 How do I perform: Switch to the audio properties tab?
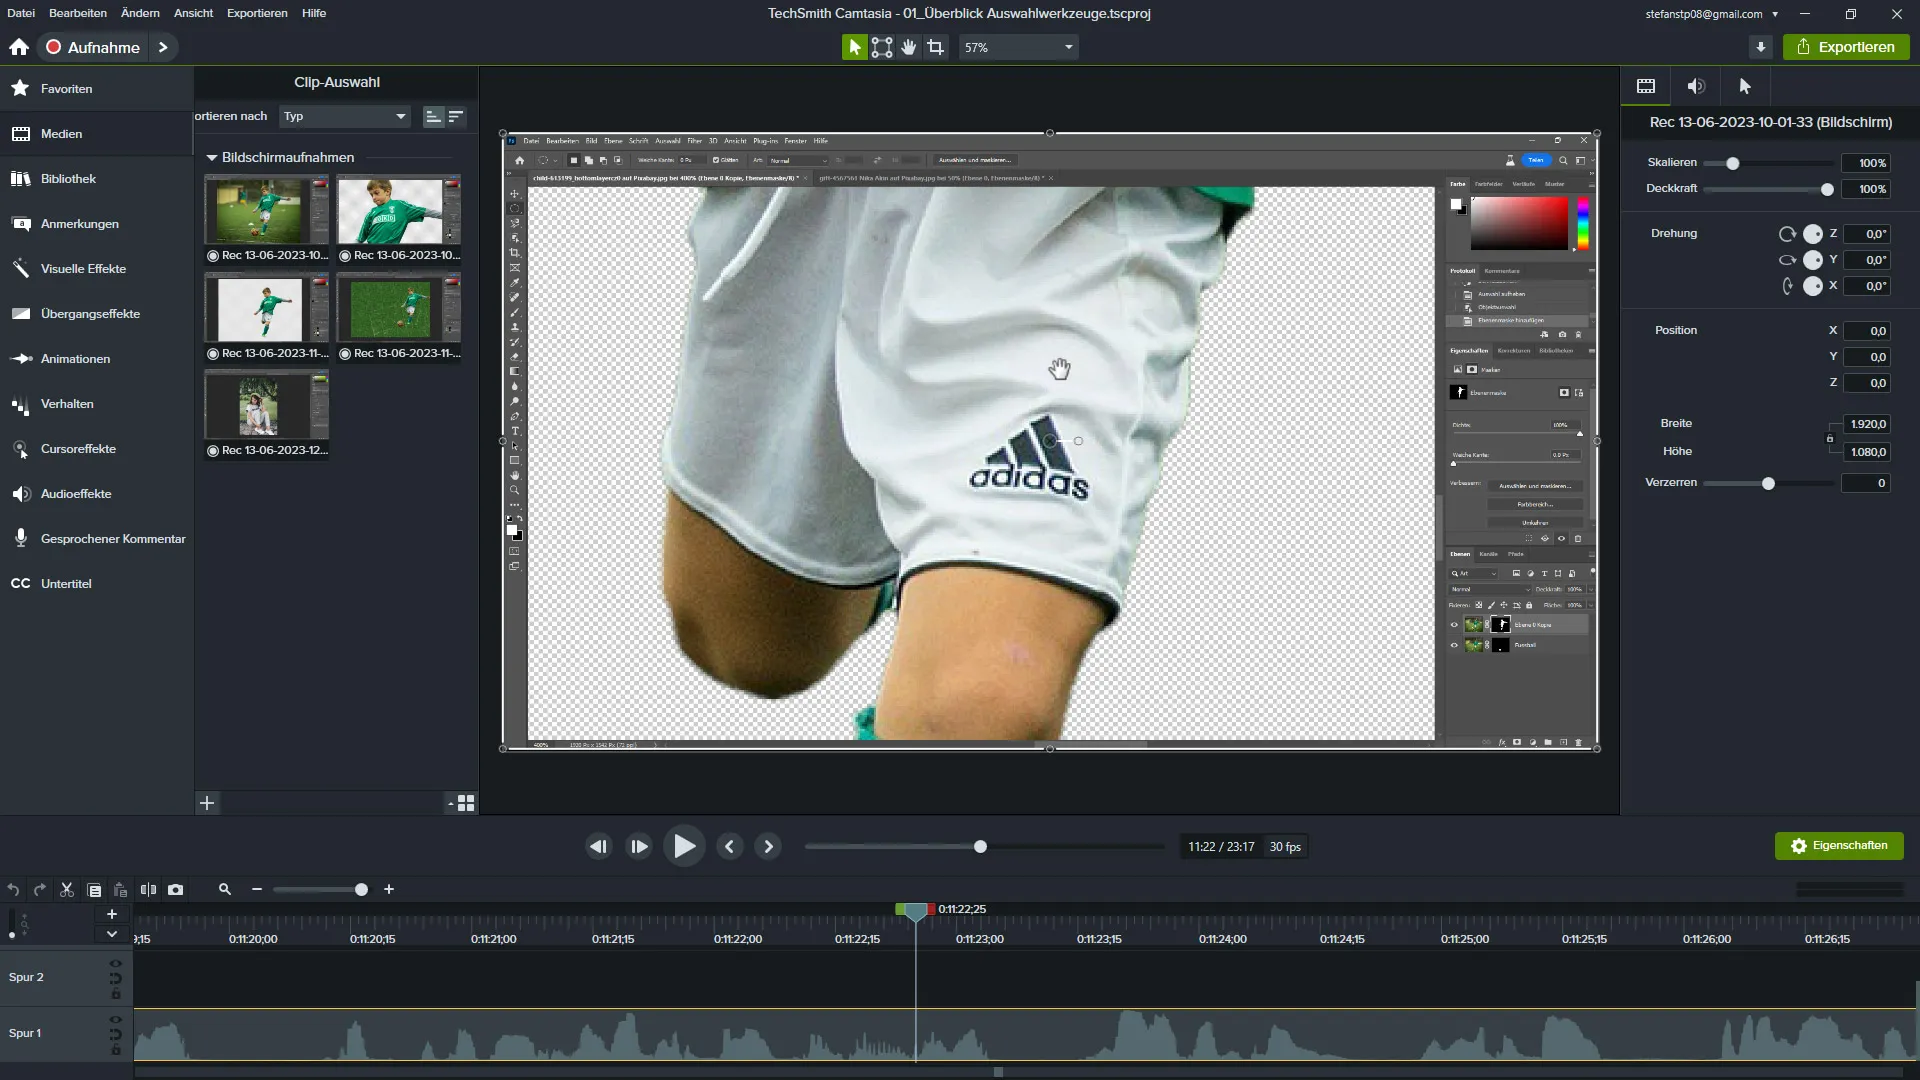coord(1696,86)
